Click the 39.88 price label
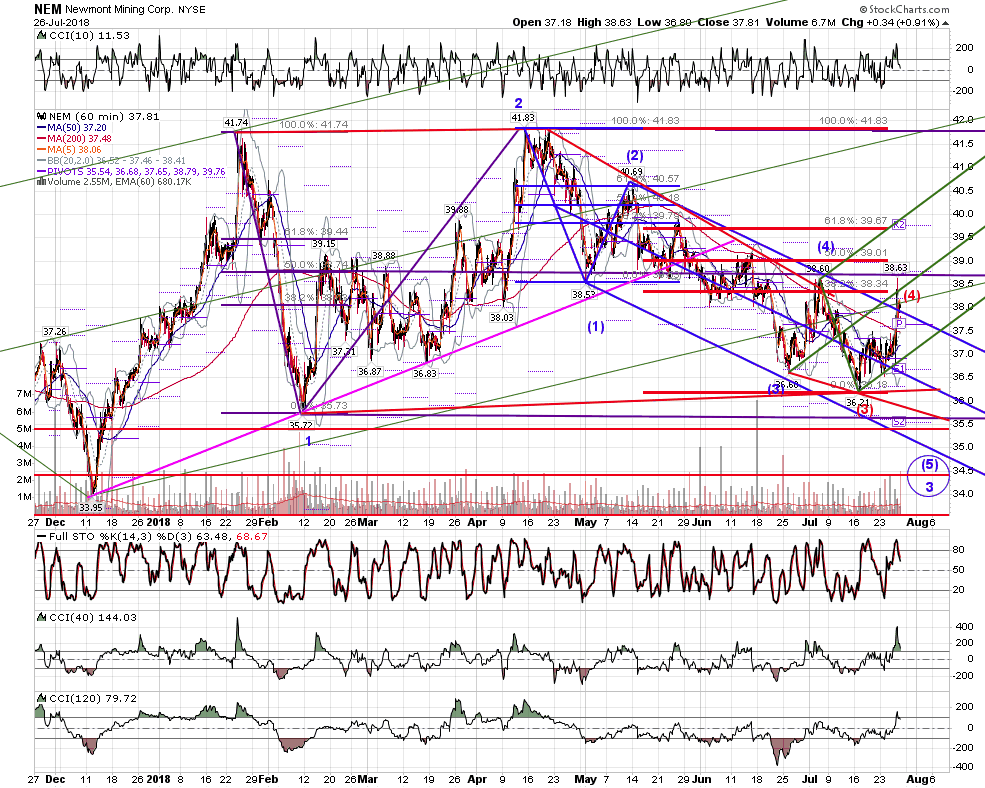Image resolution: width=985 pixels, height=788 pixels. click(457, 209)
